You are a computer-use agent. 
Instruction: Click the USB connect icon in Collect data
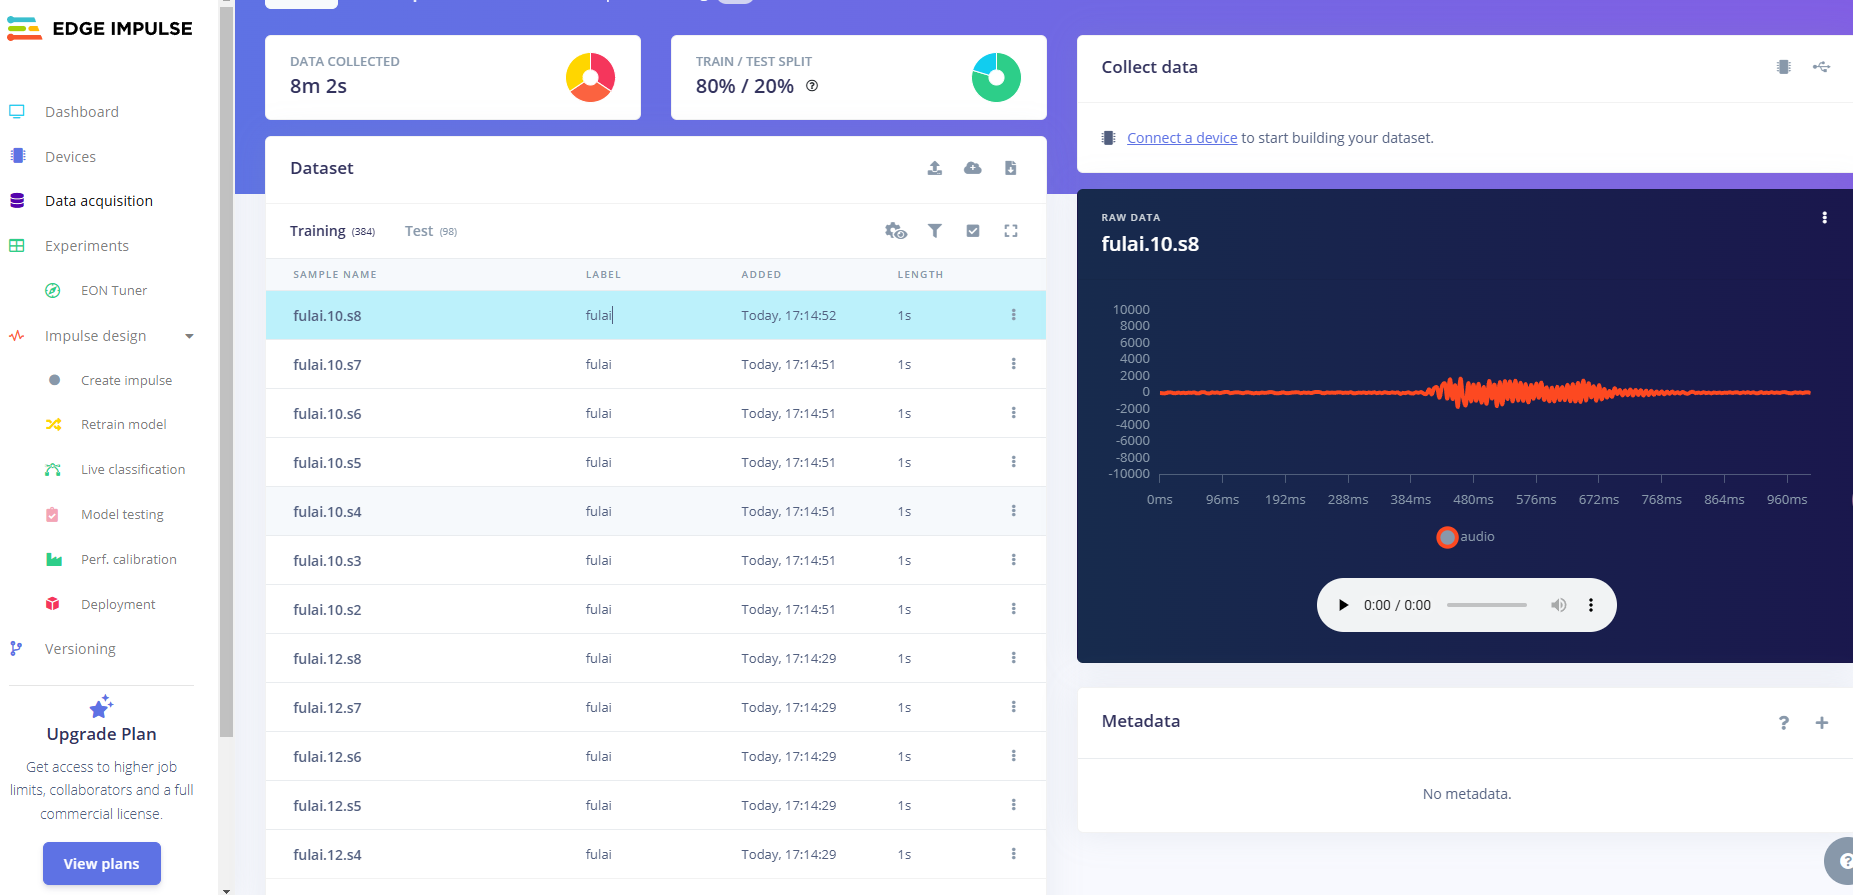(1821, 67)
